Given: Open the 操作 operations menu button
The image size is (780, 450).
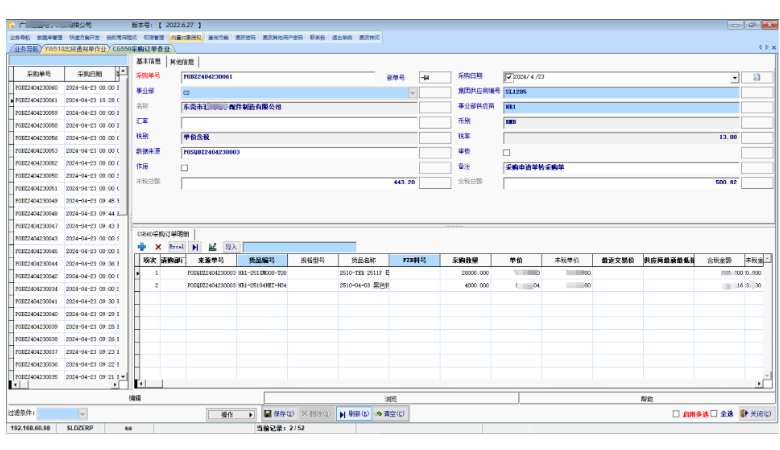Looking at the screenshot, I should pyautogui.click(x=231, y=414).
